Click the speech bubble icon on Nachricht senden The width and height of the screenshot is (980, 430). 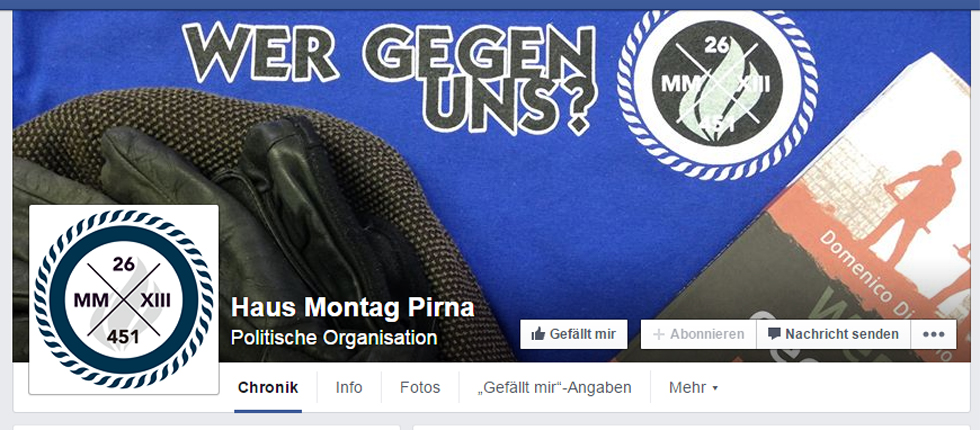774,334
